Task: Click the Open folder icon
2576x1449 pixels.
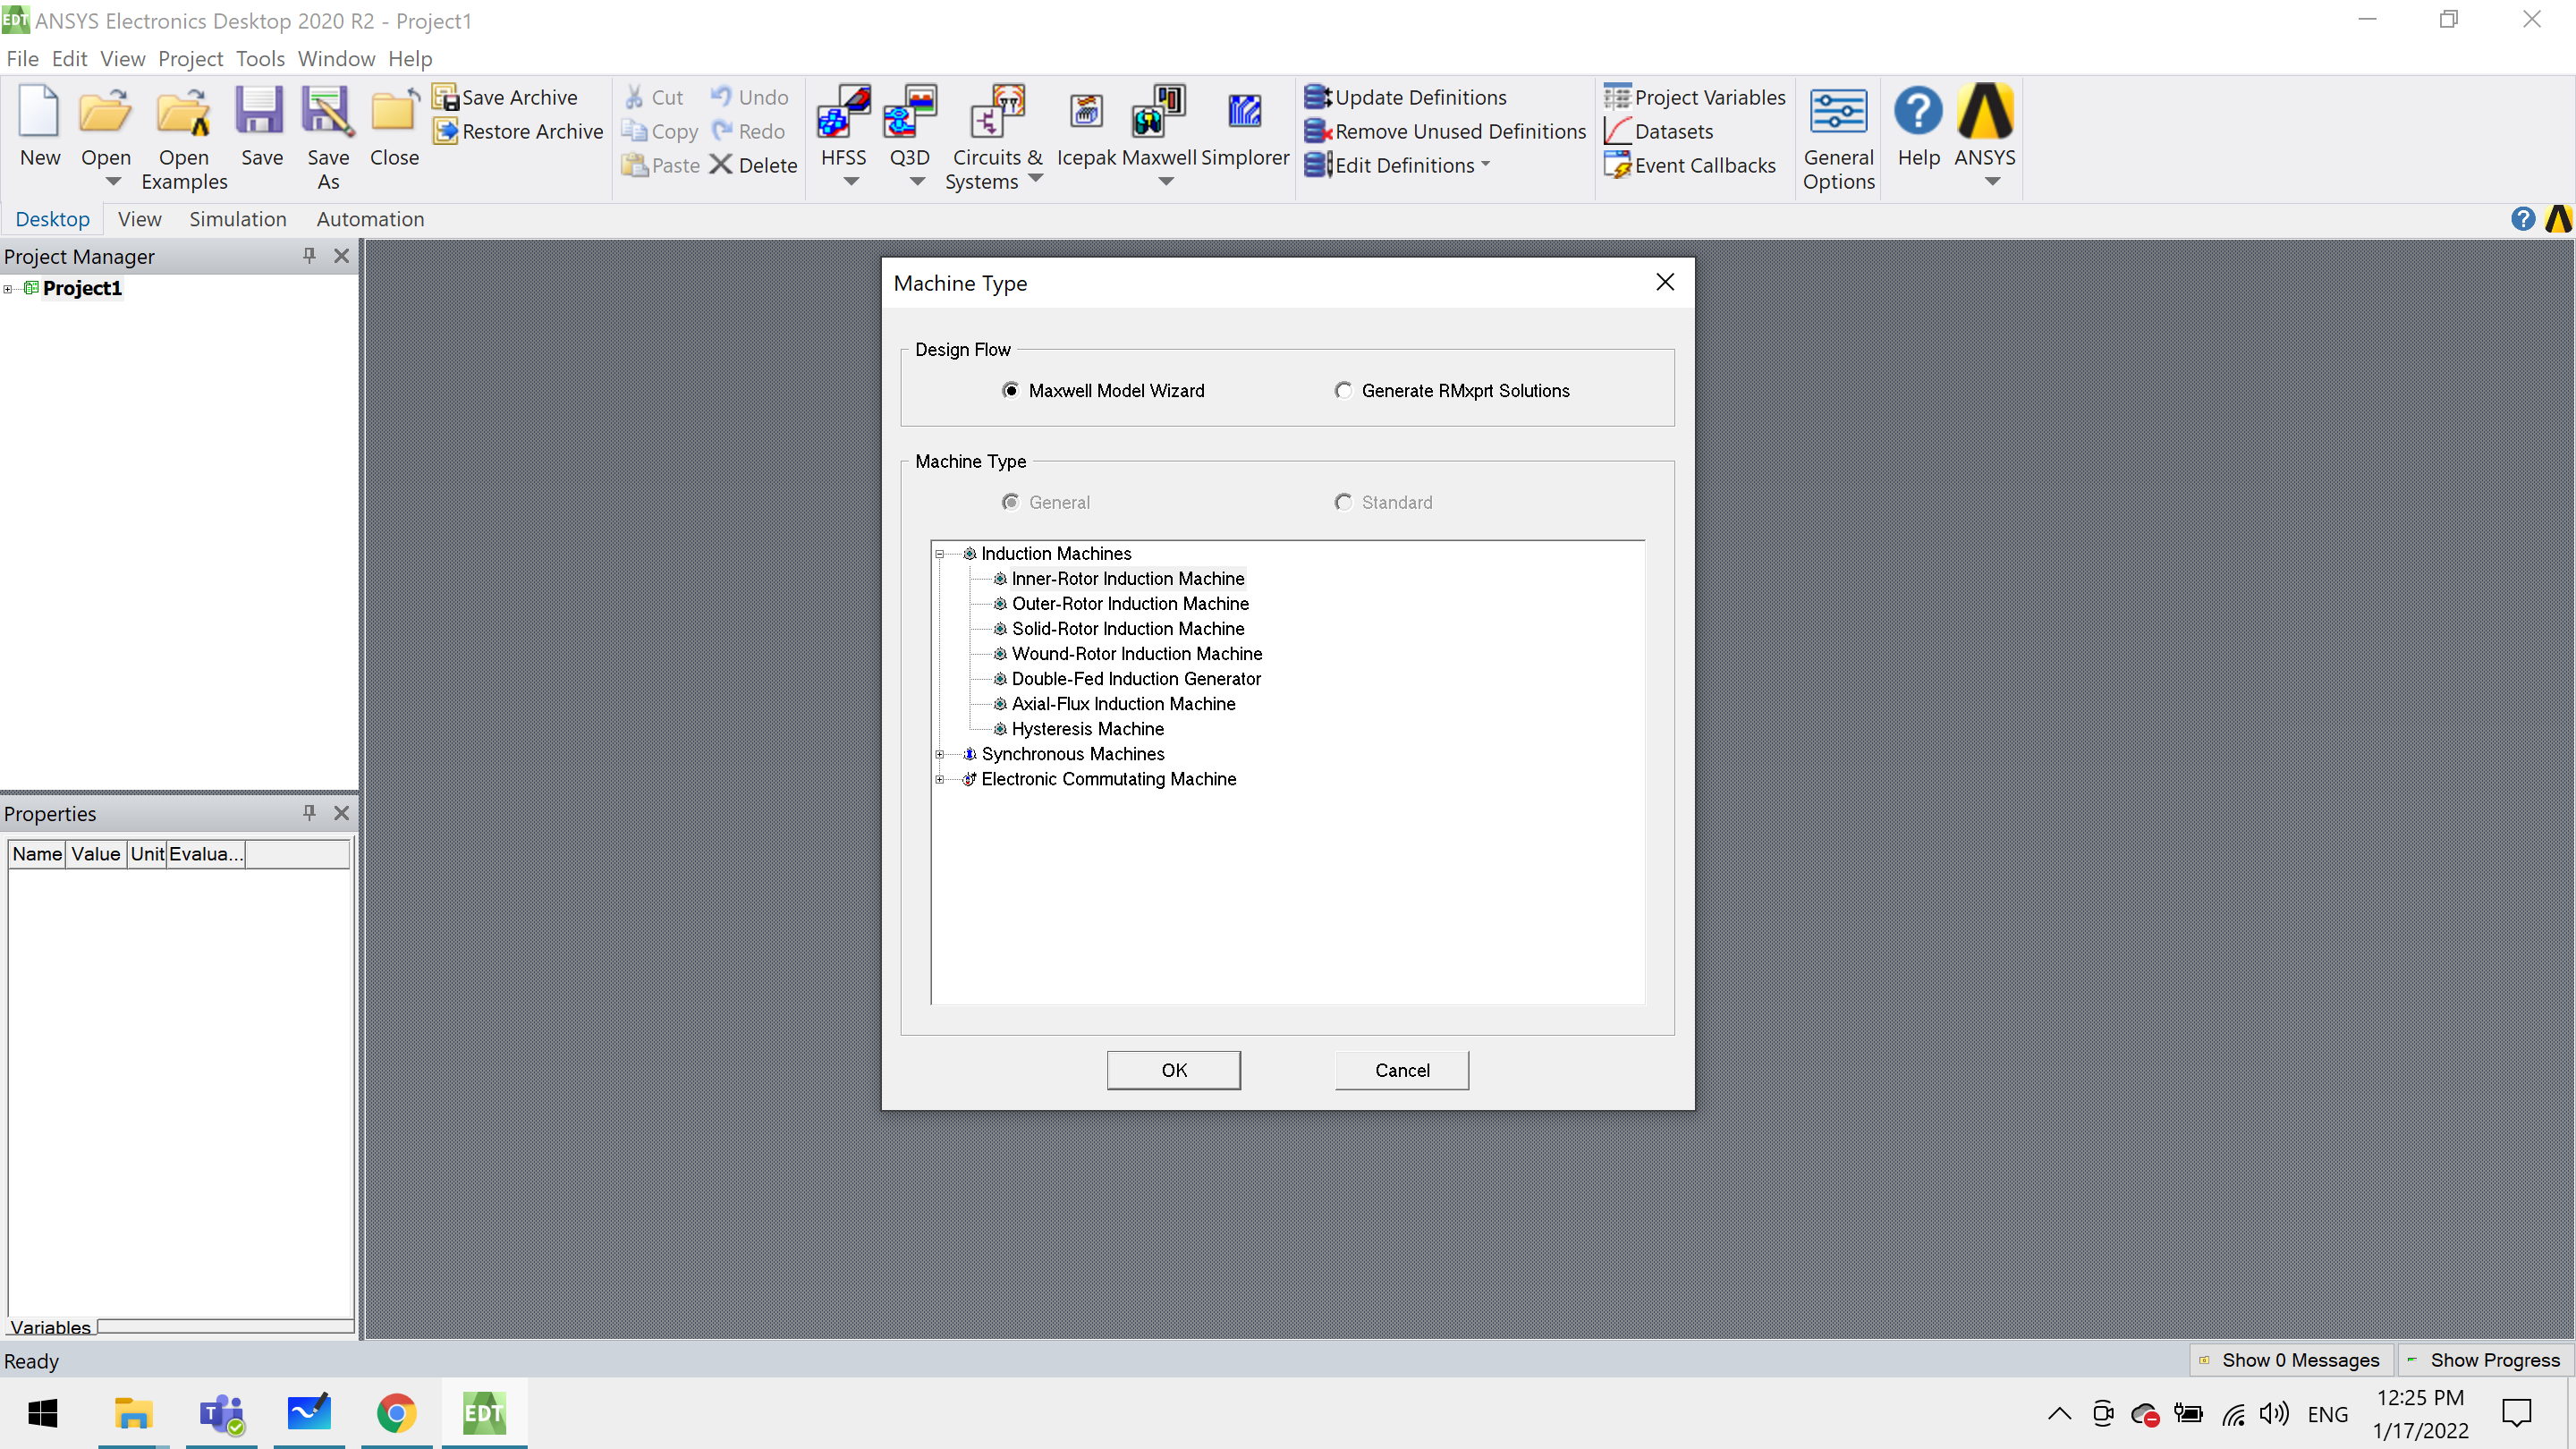Action: [105, 111]
